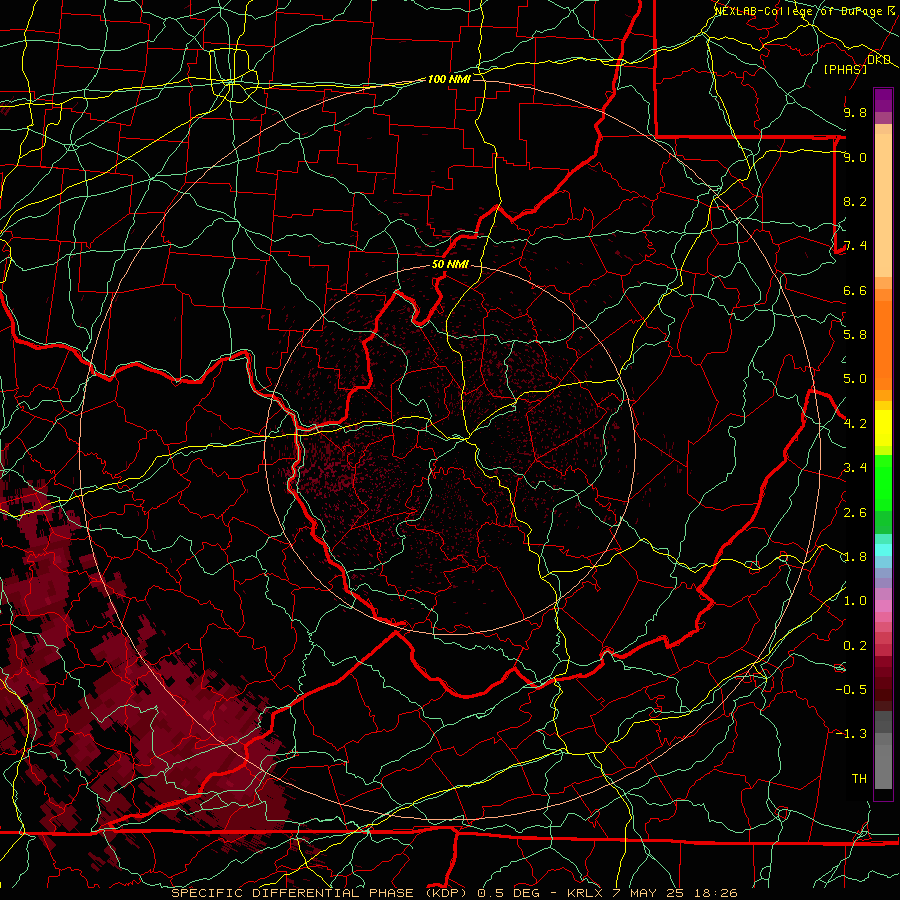This screenshot has width=900, height=900.
Task: Pick the yellow swatch on the color bar
Action: click(x=883, y=428)
